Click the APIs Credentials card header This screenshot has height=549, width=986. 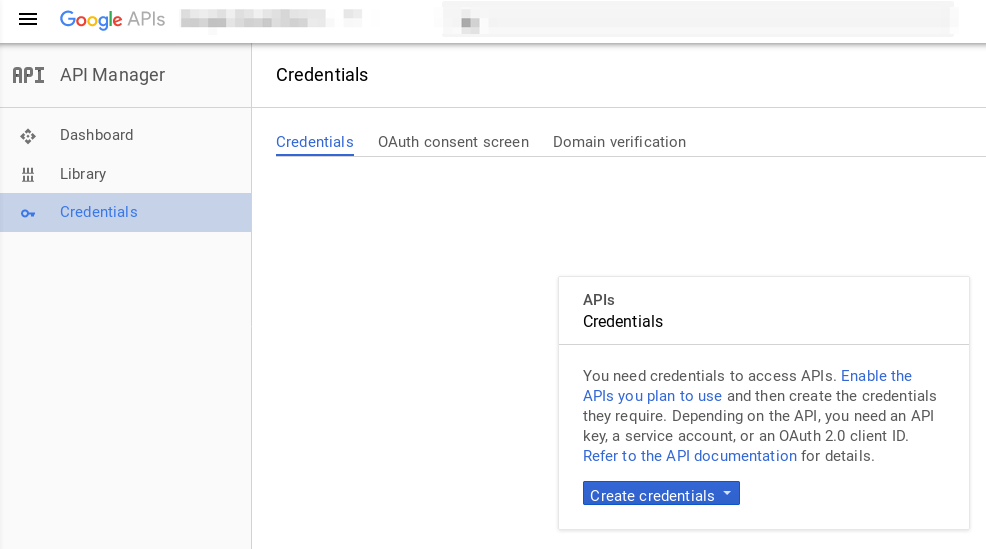[764, 311]
